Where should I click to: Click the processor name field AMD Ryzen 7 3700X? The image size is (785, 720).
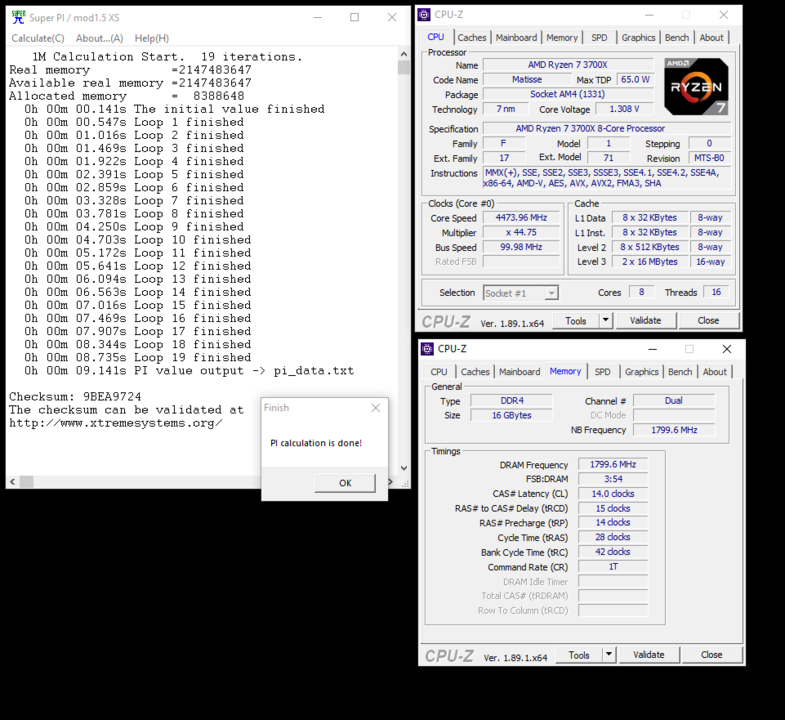[x=568, y=65]
